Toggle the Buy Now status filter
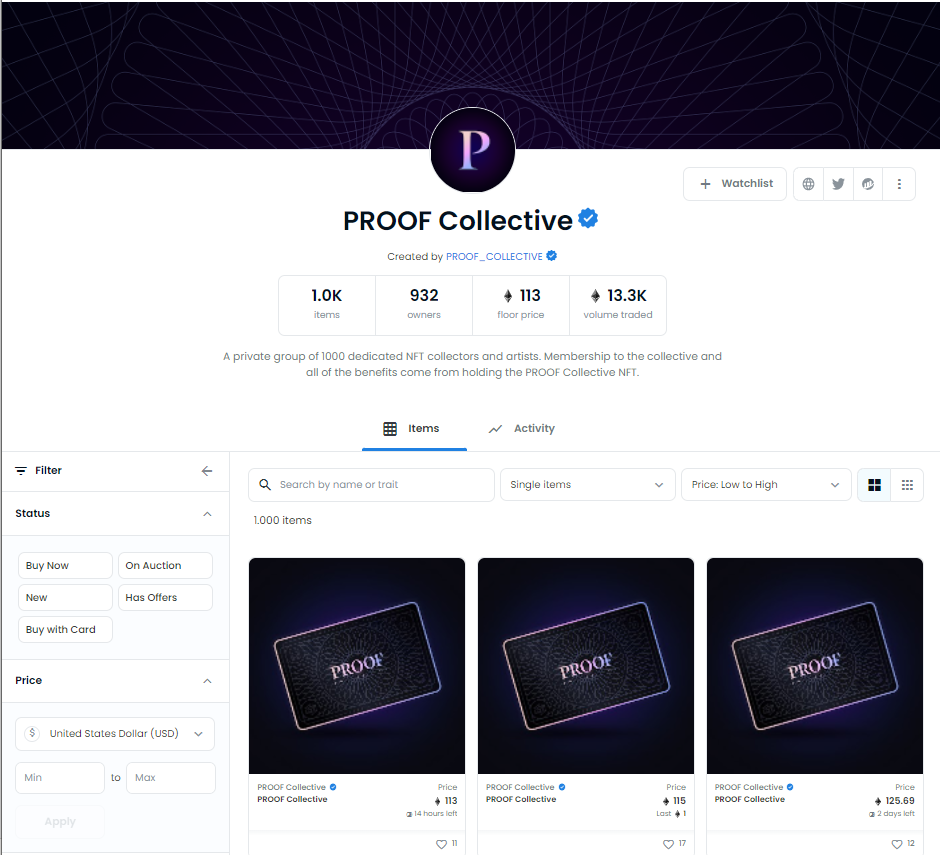 click(65, 565)
